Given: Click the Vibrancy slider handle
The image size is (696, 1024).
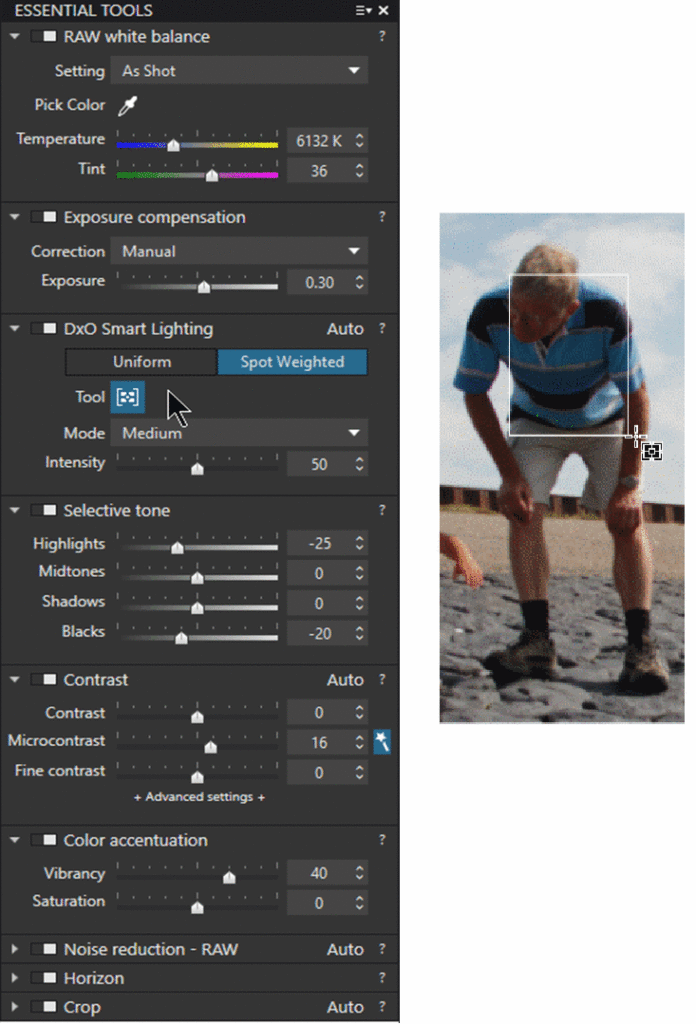Looking at the screenshot, I should [x=229, y=877].
